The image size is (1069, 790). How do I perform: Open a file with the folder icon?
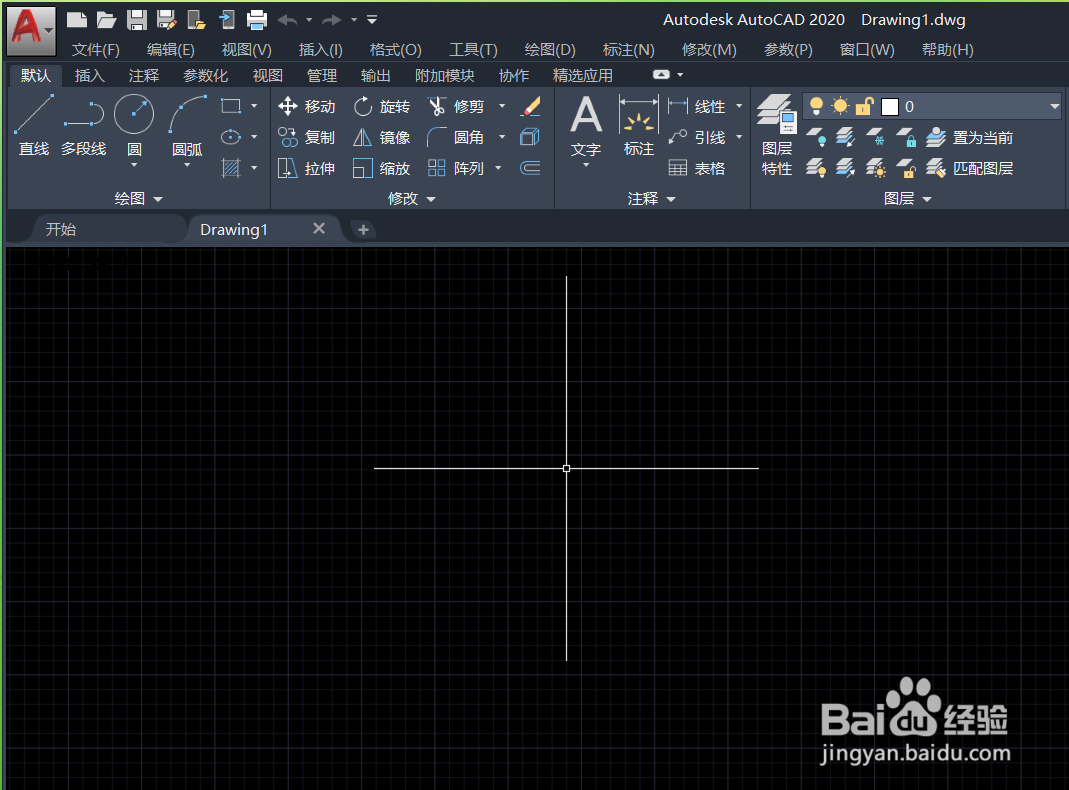[x=106, y=20]
